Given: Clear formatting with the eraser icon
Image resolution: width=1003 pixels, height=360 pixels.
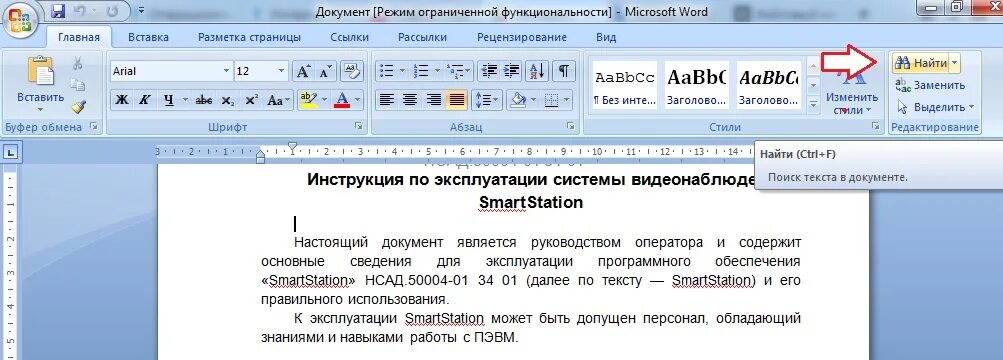Looking at the screenshot, I should [x=352, y=71].
